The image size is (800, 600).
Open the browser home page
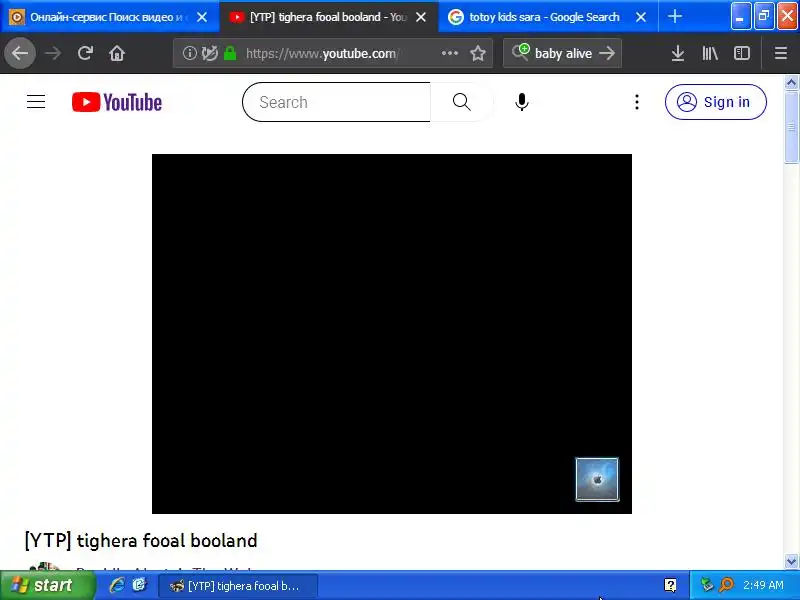tap(117, 53)
